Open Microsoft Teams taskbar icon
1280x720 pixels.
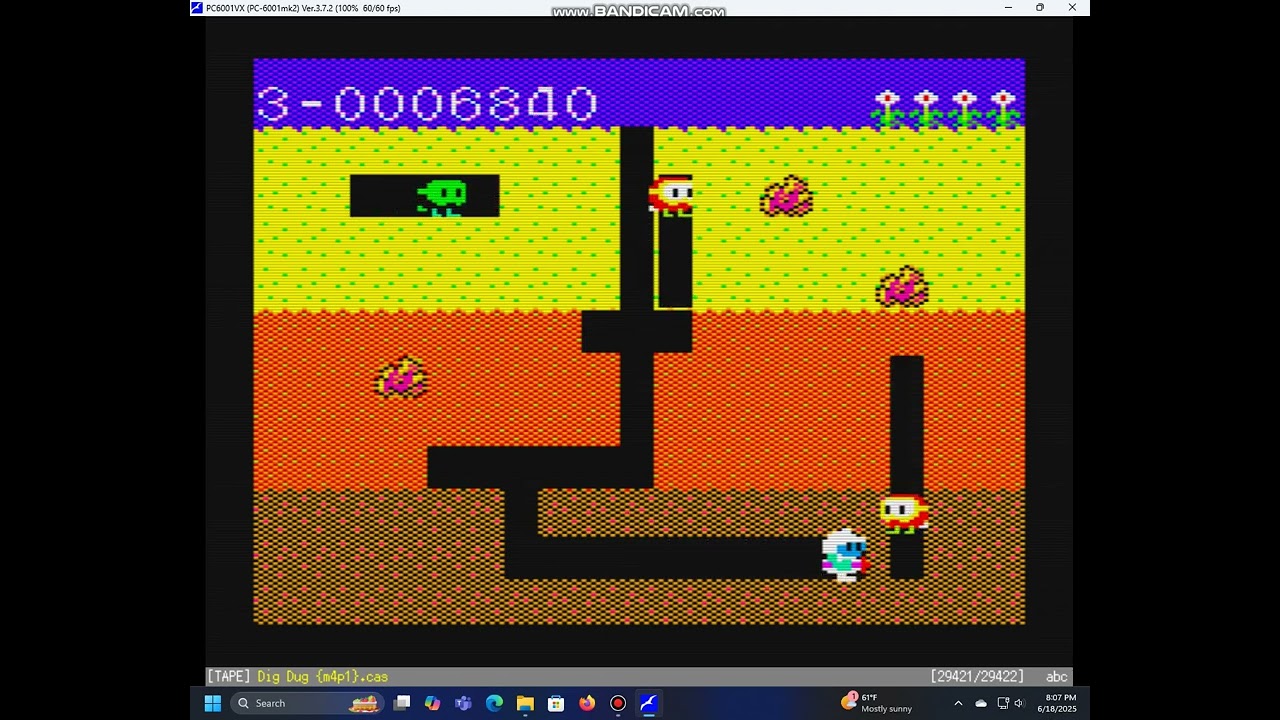tap(463, 703)
